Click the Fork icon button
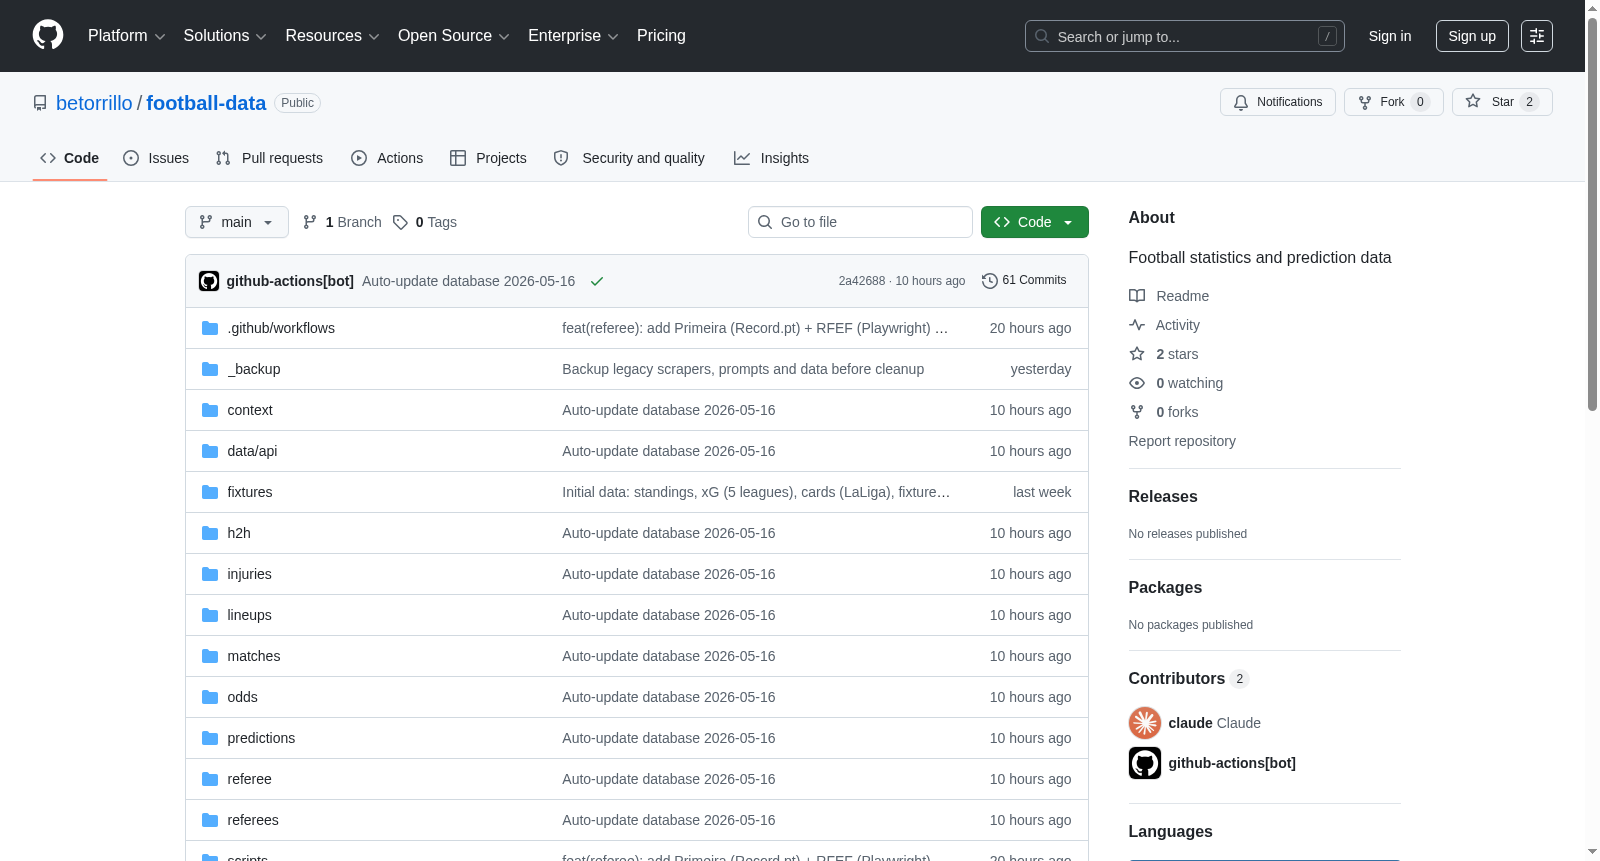Viewport: 1600px width, 861px height. coord(1365,102)
